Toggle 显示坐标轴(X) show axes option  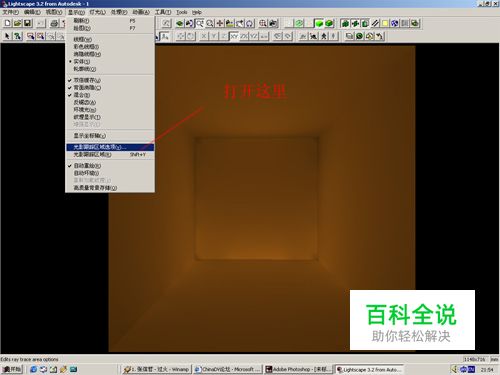pyautogui.click(x=110, y=136)
